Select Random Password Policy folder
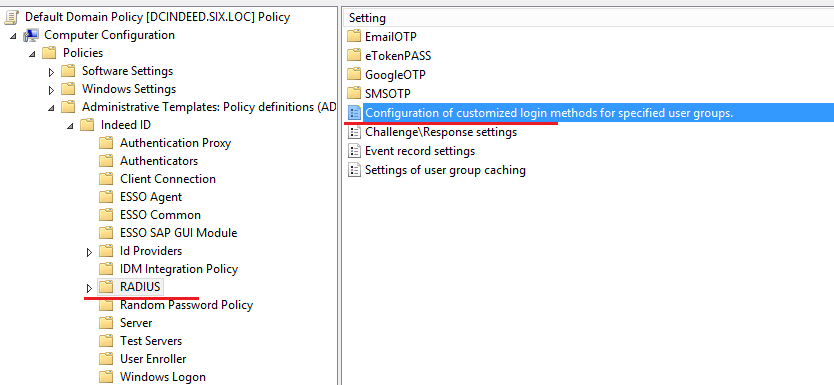This screenshot has height=385, width=834. point(186,305)
